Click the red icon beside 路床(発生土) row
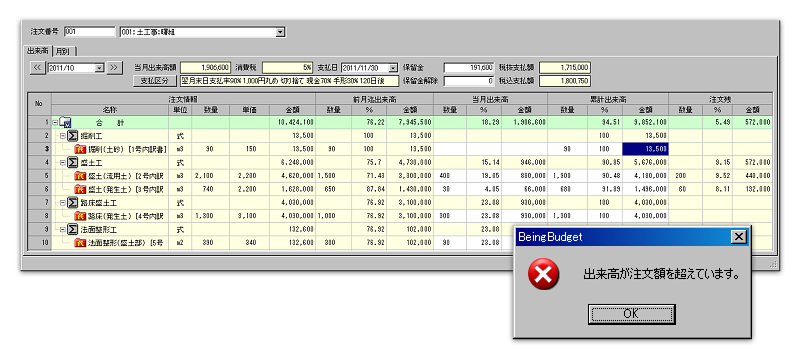This screenshot has width=800, height=361. (81, 216)
